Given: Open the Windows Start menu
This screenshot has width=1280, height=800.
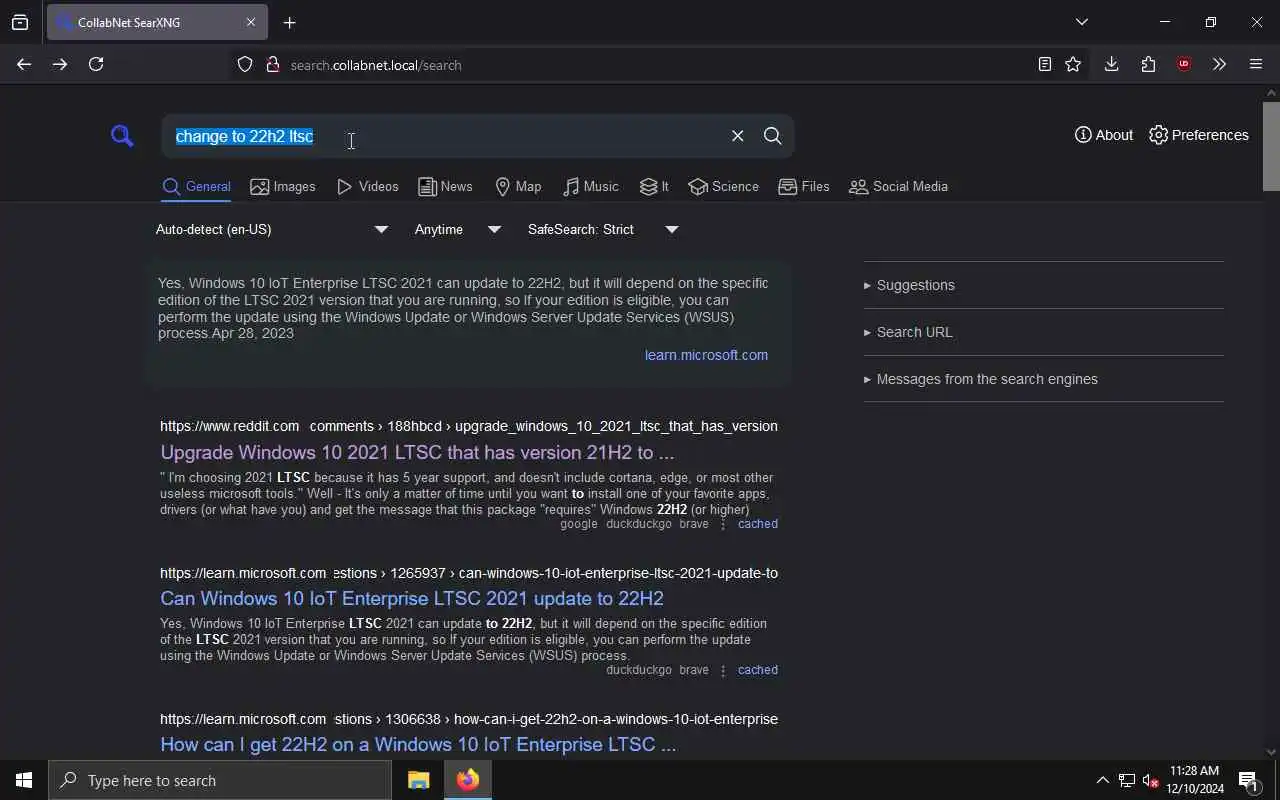Looking at the screenshot, I should pyautogui.click(x=24, y=780).
